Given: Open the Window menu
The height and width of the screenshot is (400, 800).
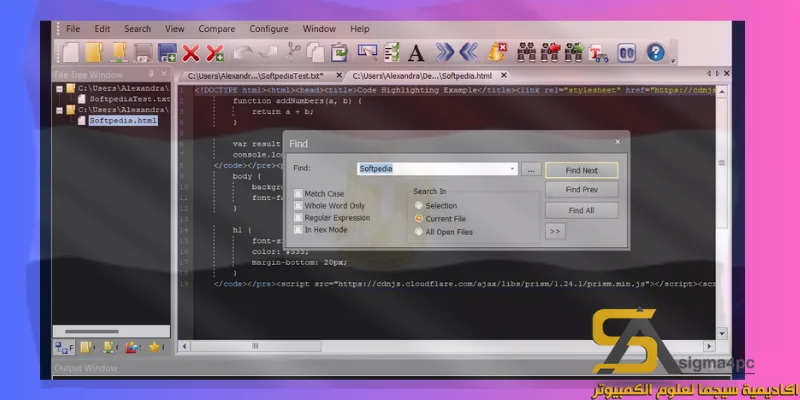Looking at the screenshot, I should [319, 29].
